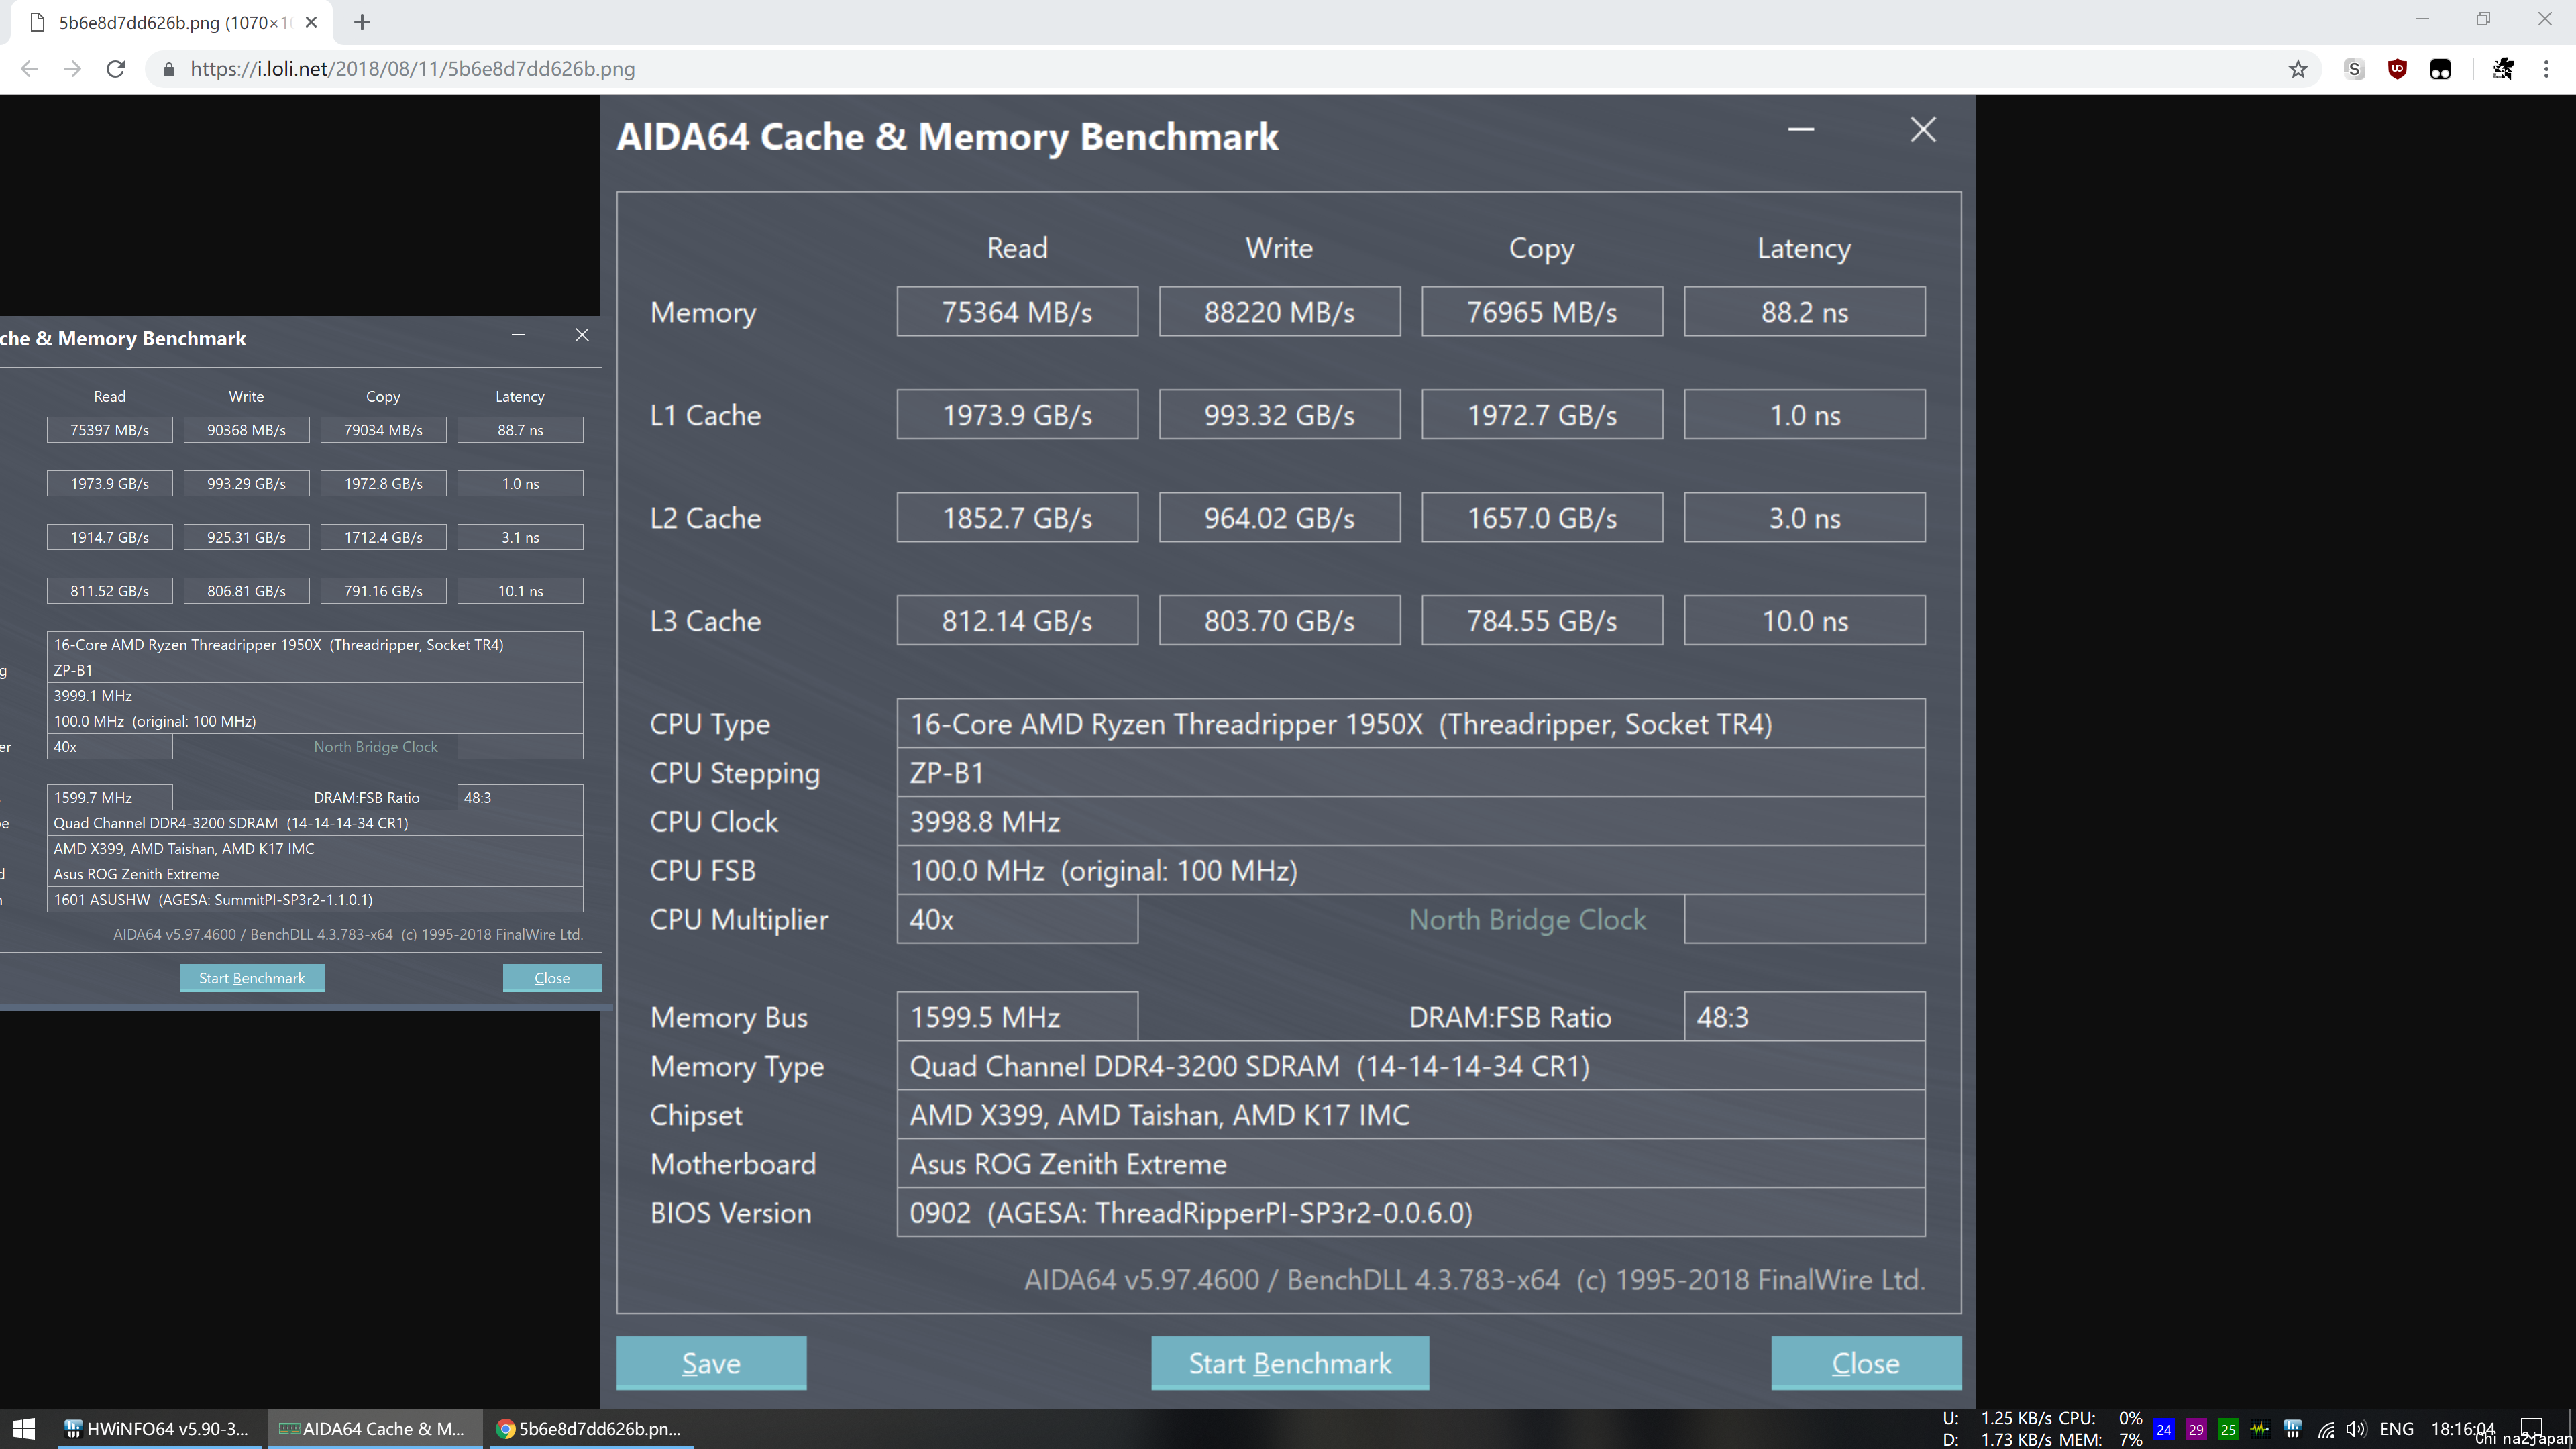Click Close button in the small AIDA64 window
This screenshot has width=2576, height=1449.
pyautogui.click(x=552, y=978)
